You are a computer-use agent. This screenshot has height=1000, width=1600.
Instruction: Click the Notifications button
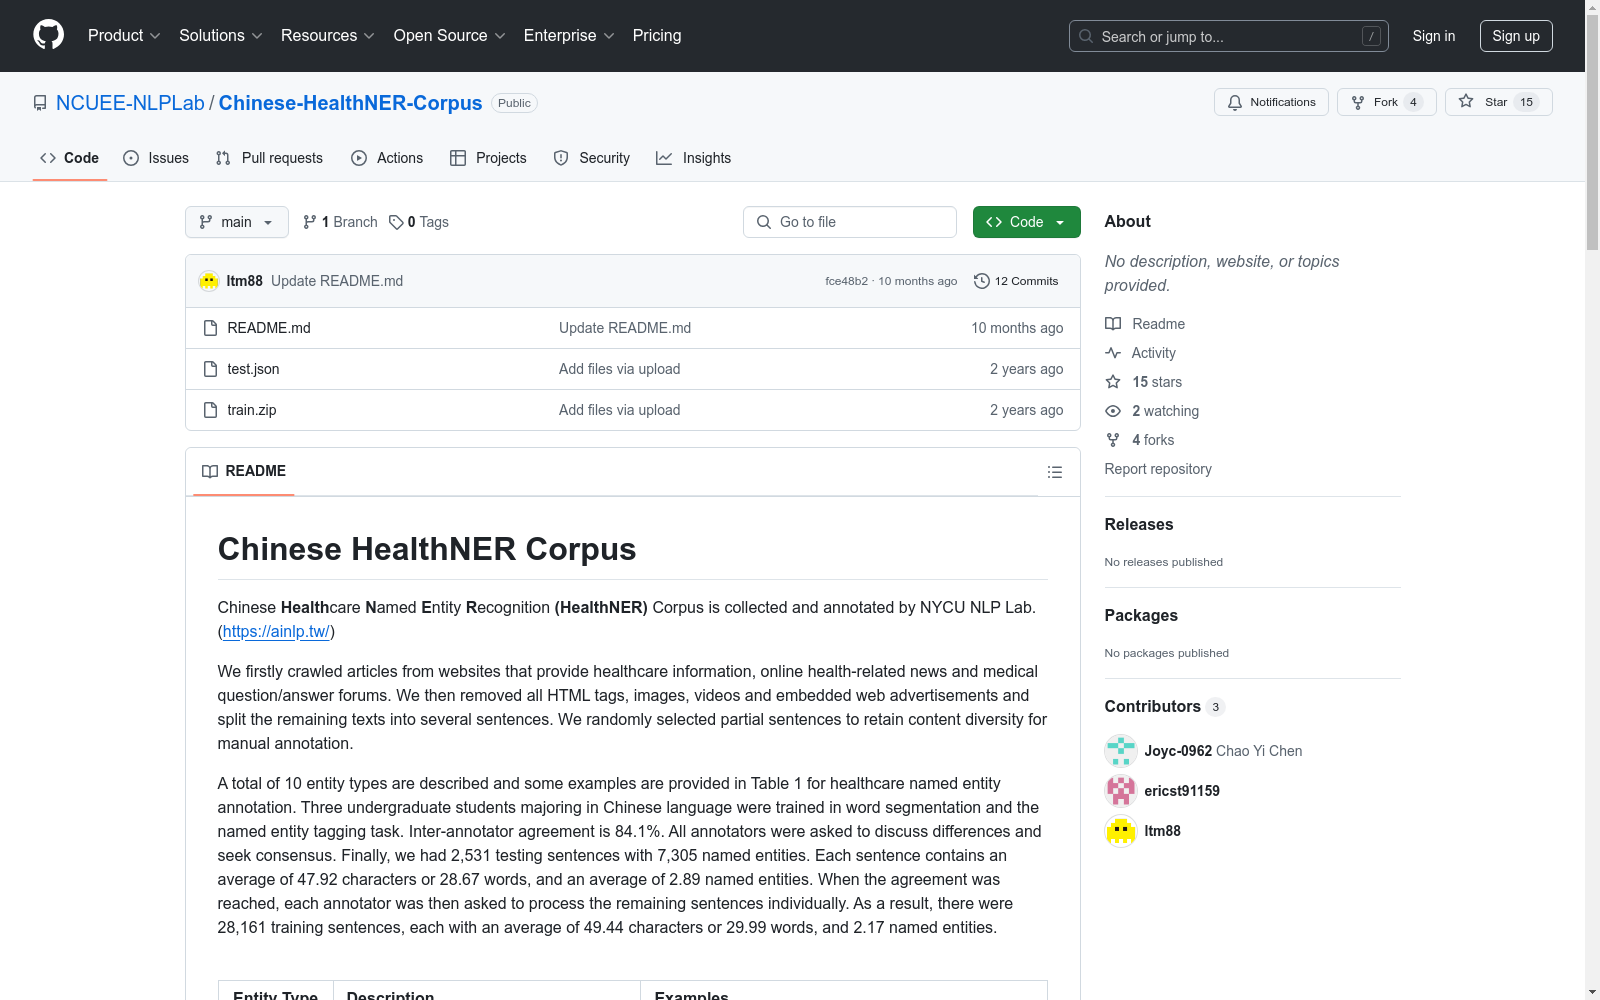pos(1271,102)
